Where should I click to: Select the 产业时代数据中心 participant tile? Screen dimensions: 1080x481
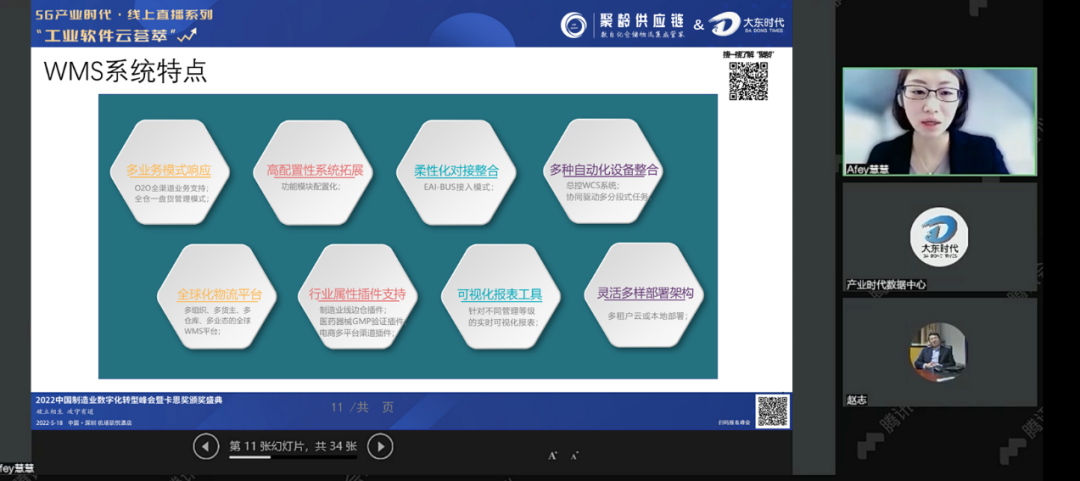coord(939,236)
